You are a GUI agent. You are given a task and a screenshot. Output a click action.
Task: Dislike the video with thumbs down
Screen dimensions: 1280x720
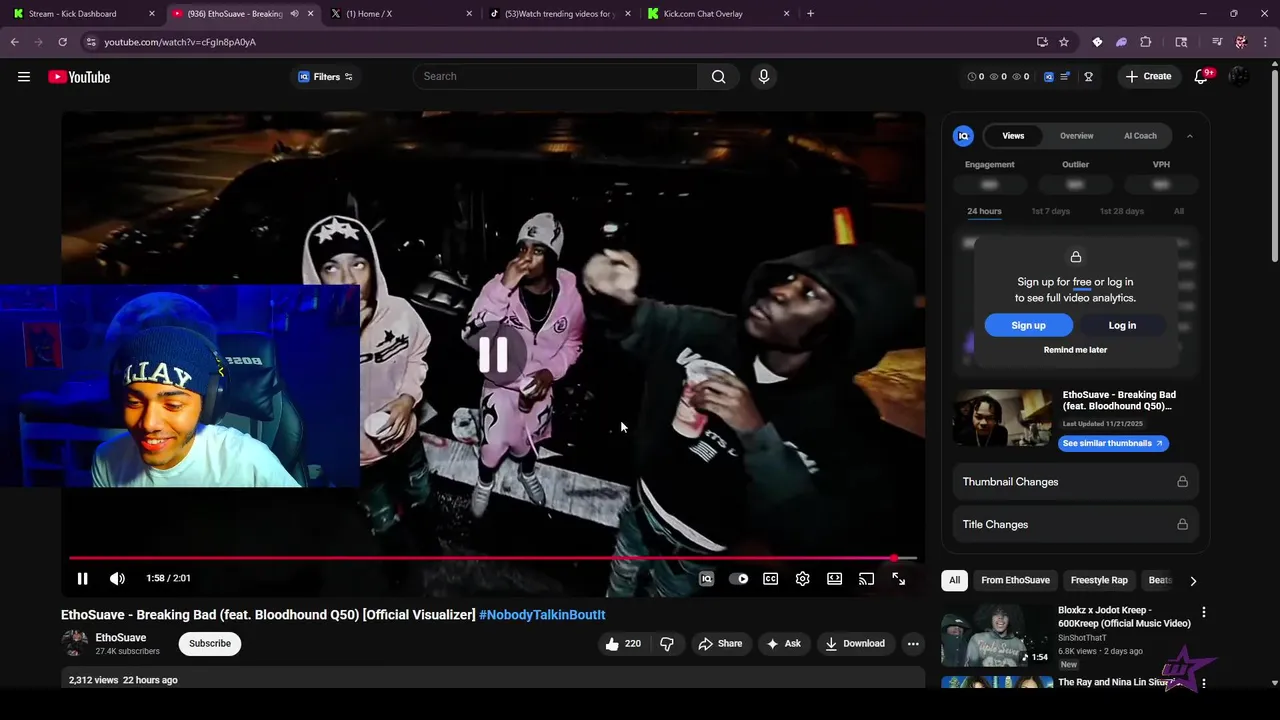pos(667,644)
